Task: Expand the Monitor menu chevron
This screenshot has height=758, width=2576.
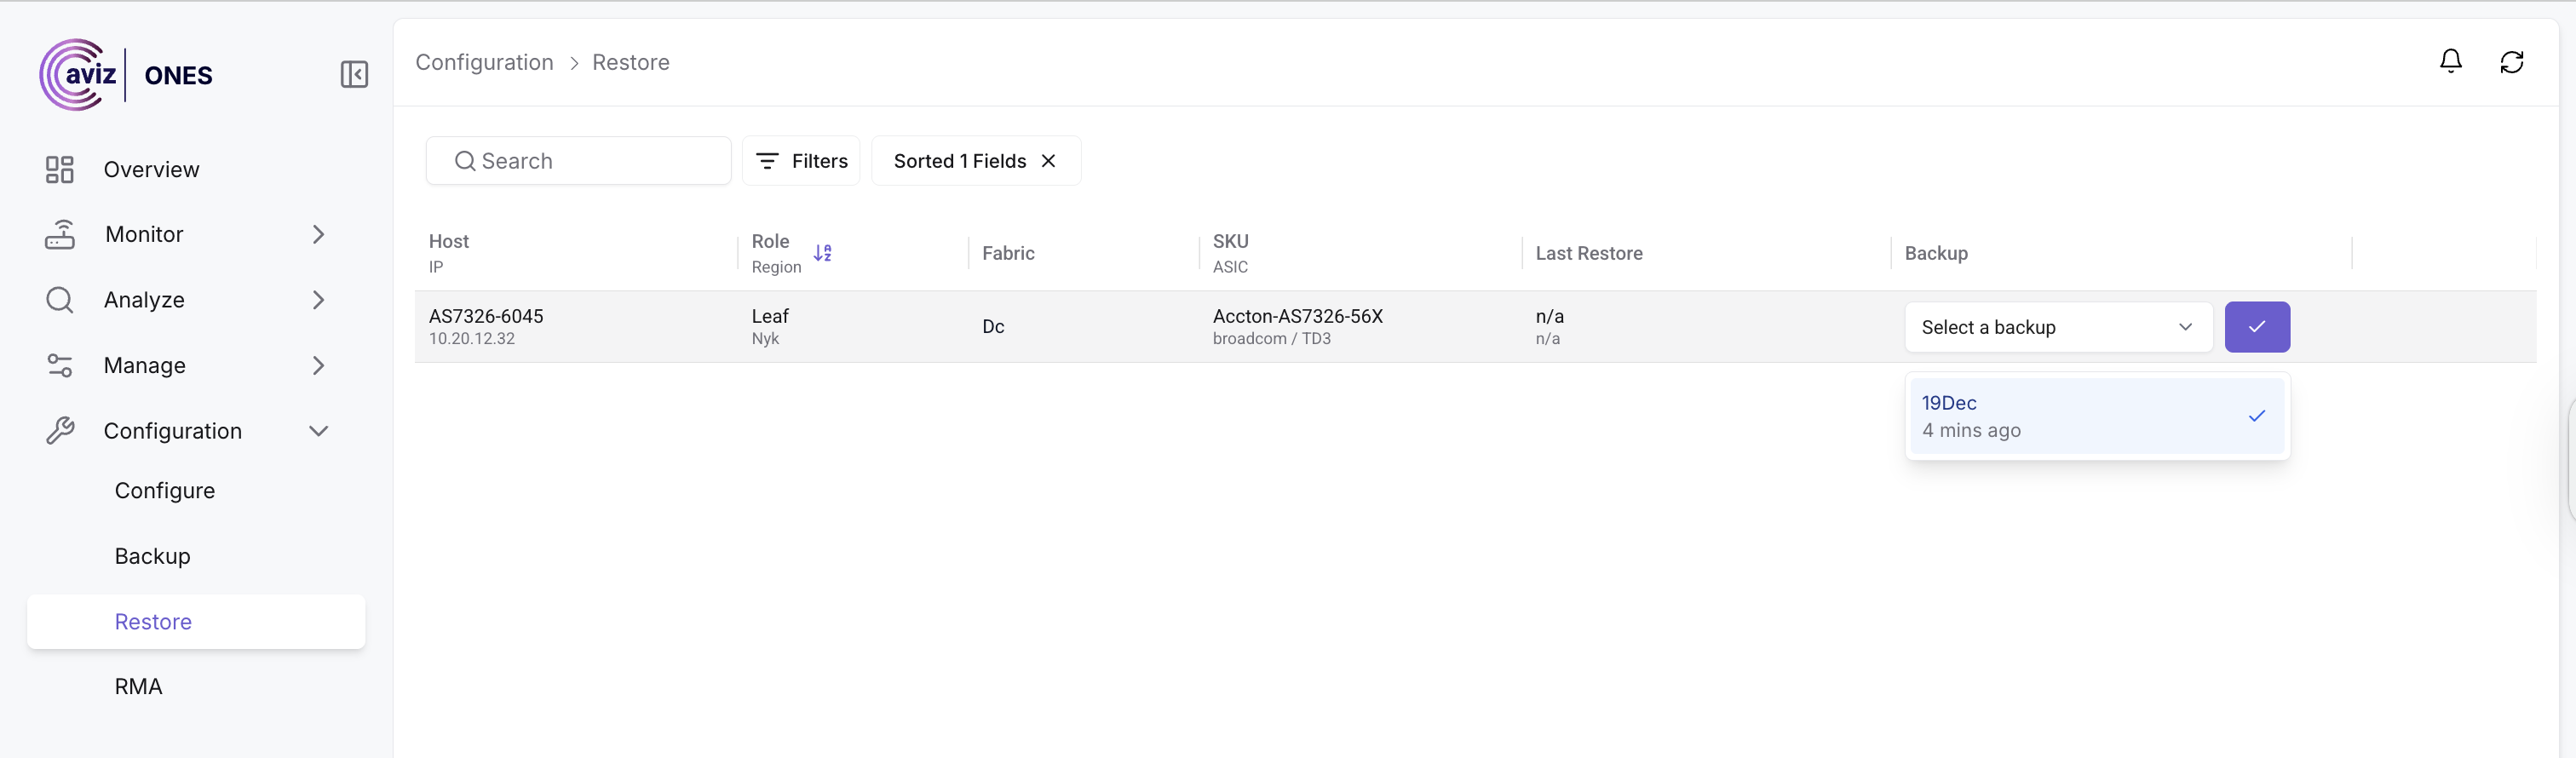Action: pyautogui.click(x=318, y=234)
